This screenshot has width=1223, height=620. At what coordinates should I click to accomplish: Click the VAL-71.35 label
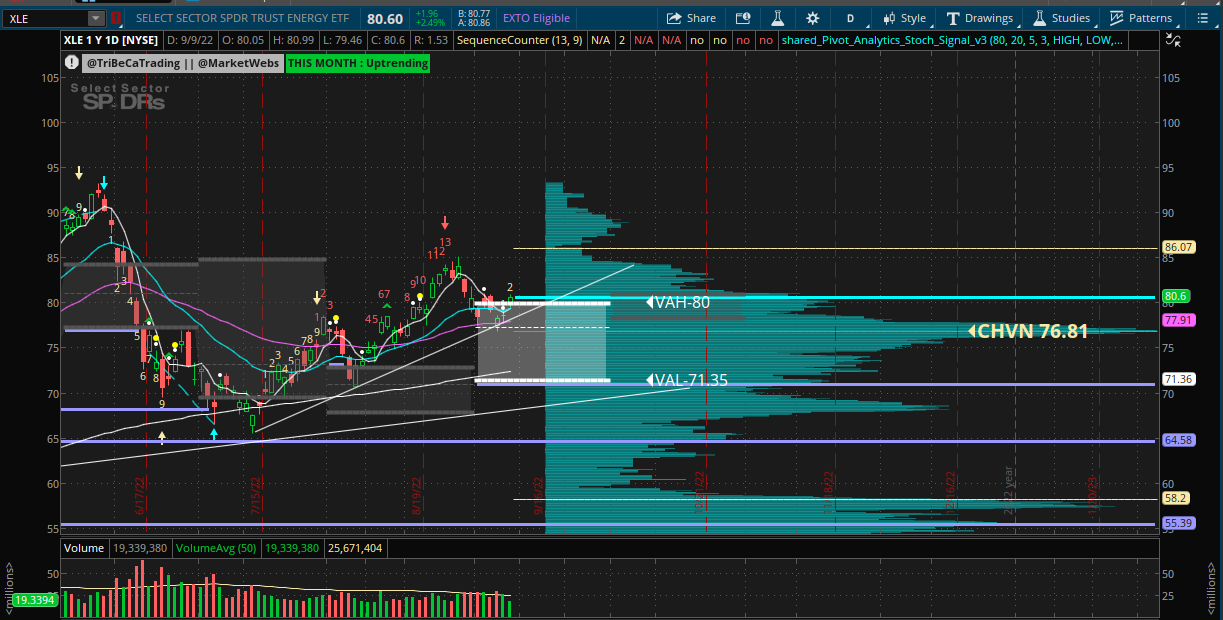(x=689, y=380)
